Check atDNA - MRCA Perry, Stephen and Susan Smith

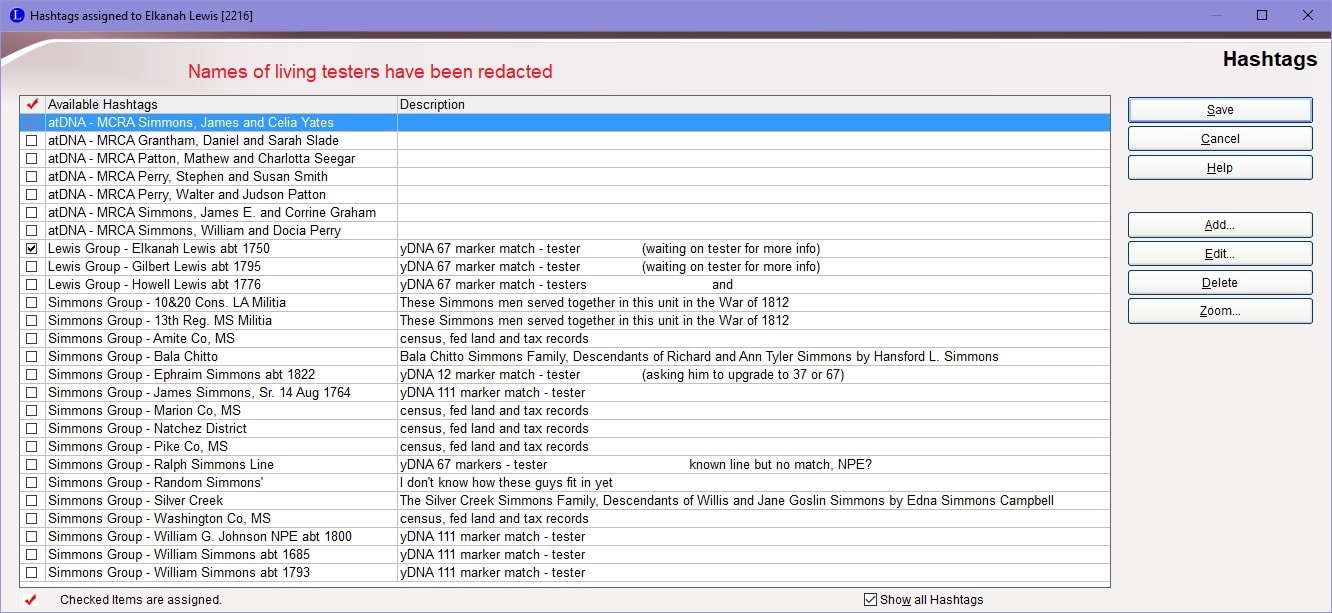[x=32, y=177]
